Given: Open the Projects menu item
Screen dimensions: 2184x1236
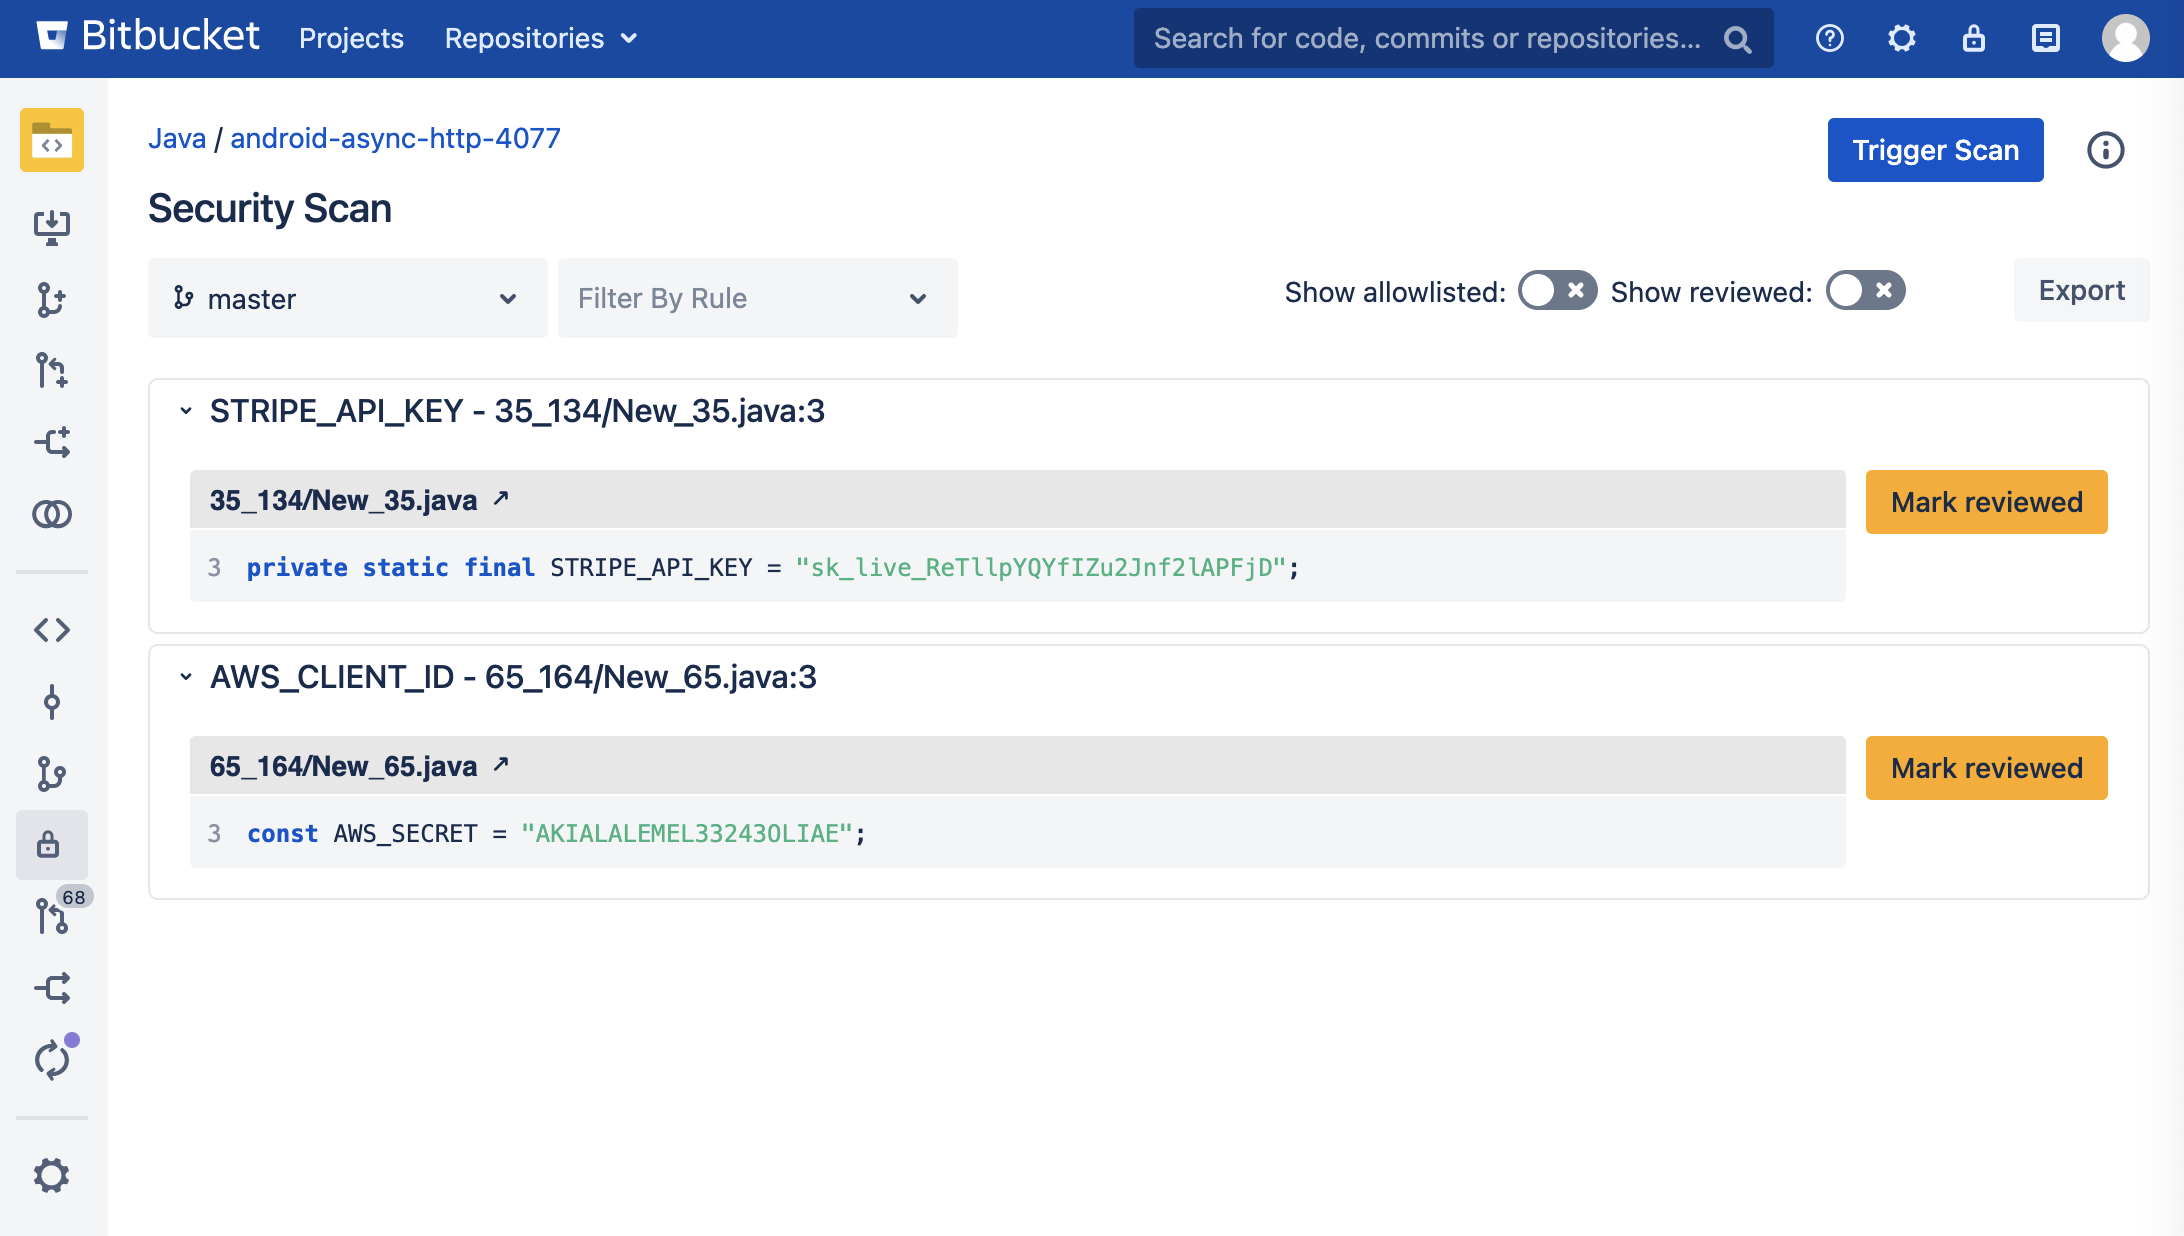Looking at the screenshot, I should point(351,38).
